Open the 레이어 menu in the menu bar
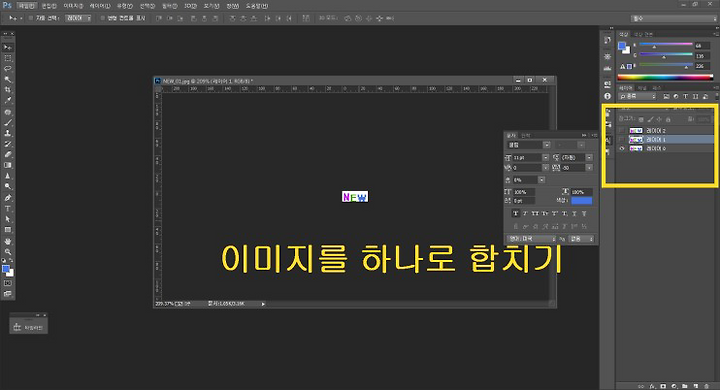720x390 pixels. [x=100, y=6]
